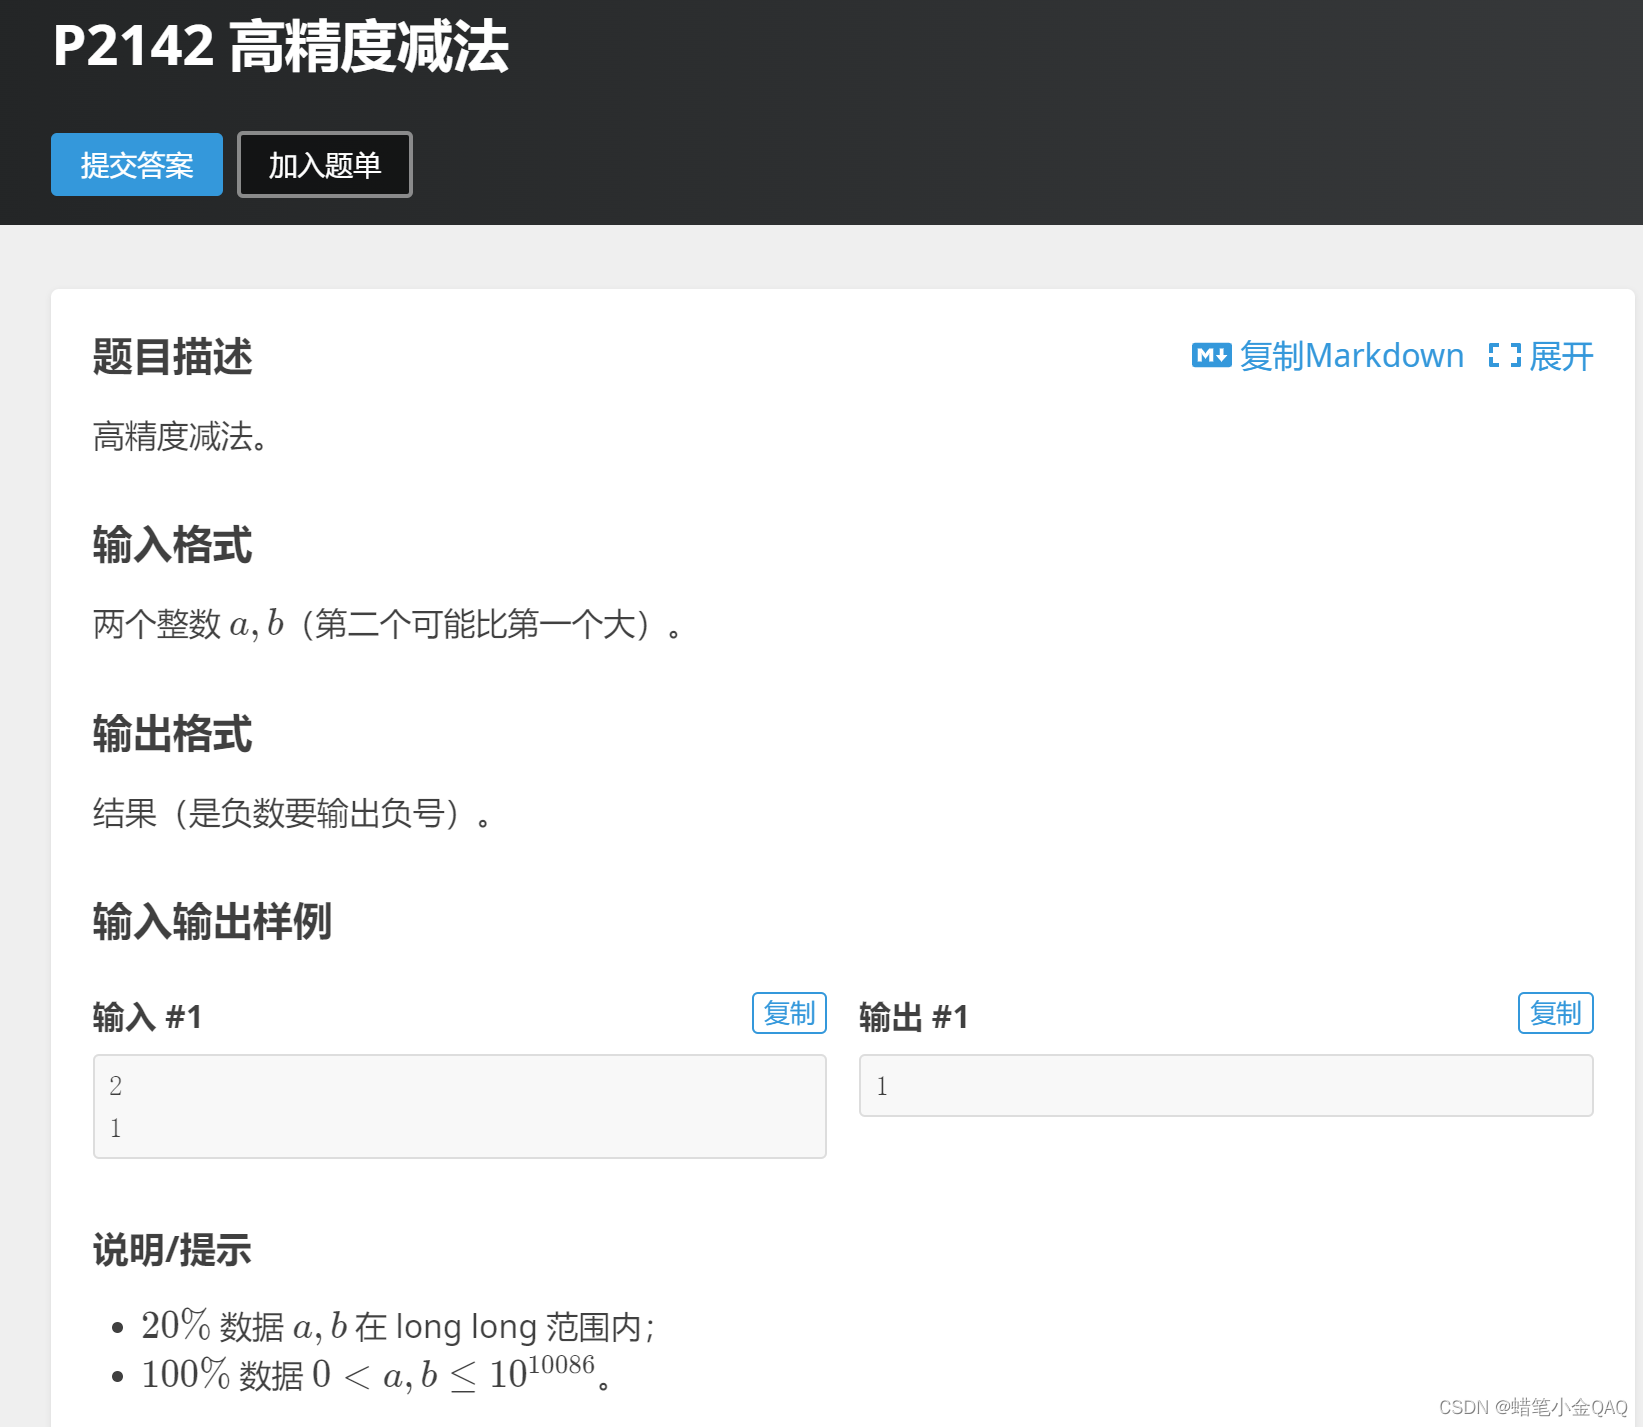This screenshot has height=1427, width=1643.
Task: Click the 输出 #1 label
Action: coord(914,1017)
